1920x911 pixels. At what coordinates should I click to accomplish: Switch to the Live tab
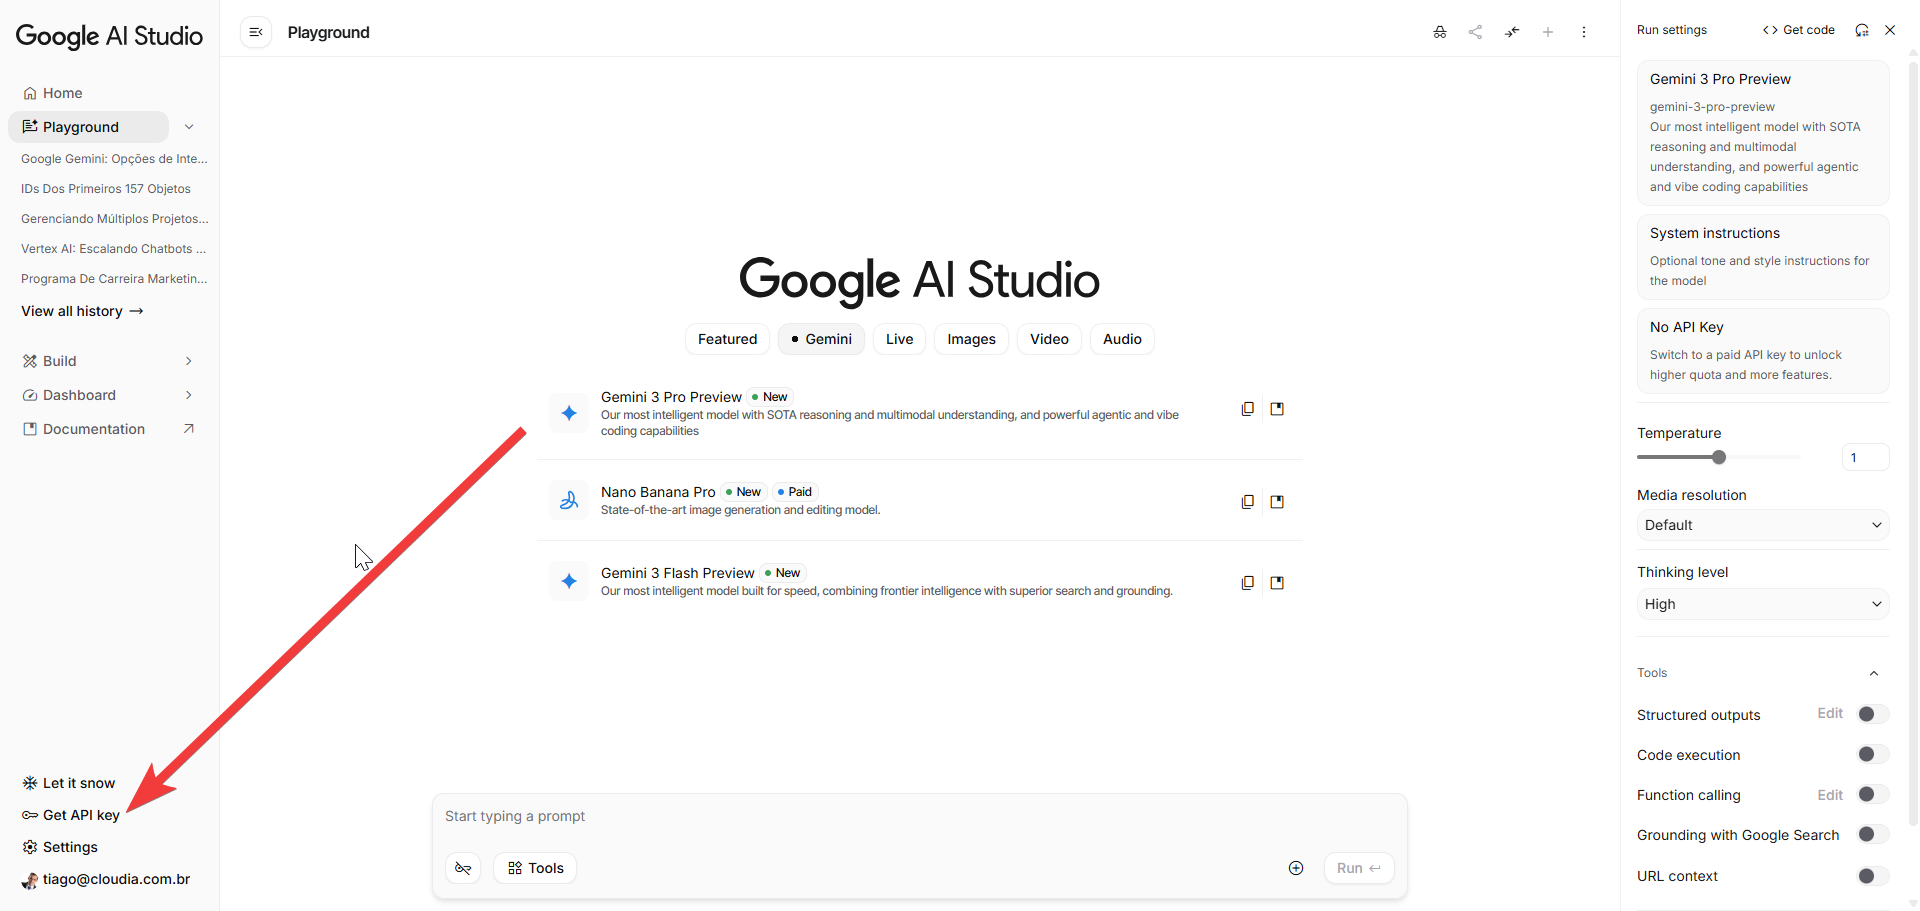pos(900,339)
